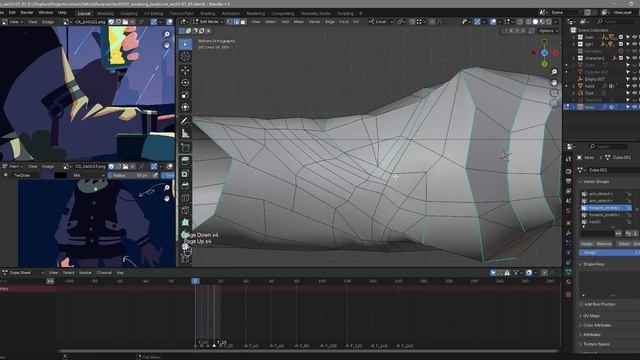The width and height of the screenshot is (640, 360).
Task: Click the black paint color swatch
Action: (60, 176)
